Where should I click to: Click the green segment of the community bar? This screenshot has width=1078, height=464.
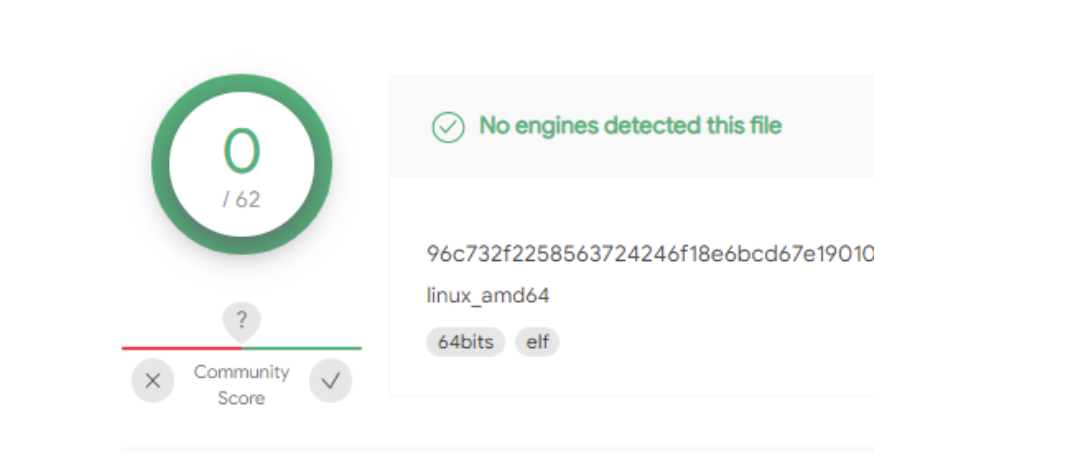(x=302, y=348)
